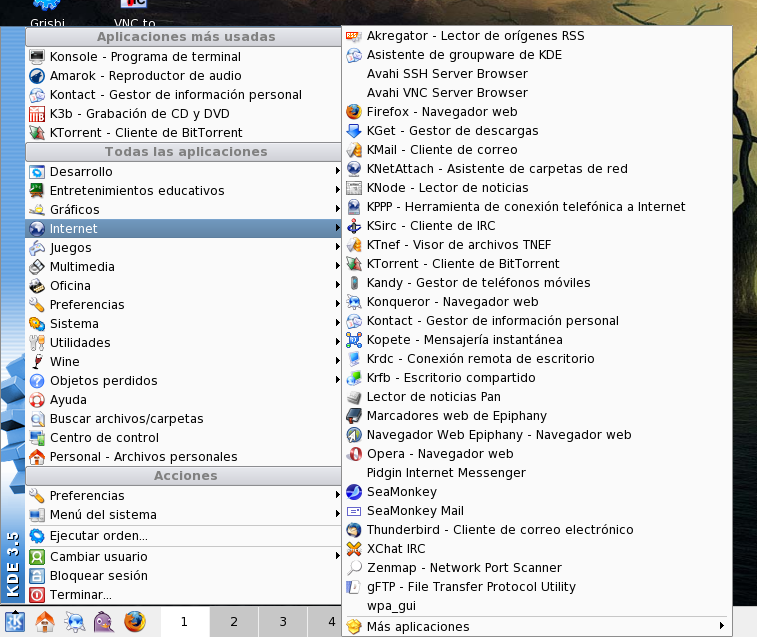Click the Kopete instant messaging icon

click(354, 340)
